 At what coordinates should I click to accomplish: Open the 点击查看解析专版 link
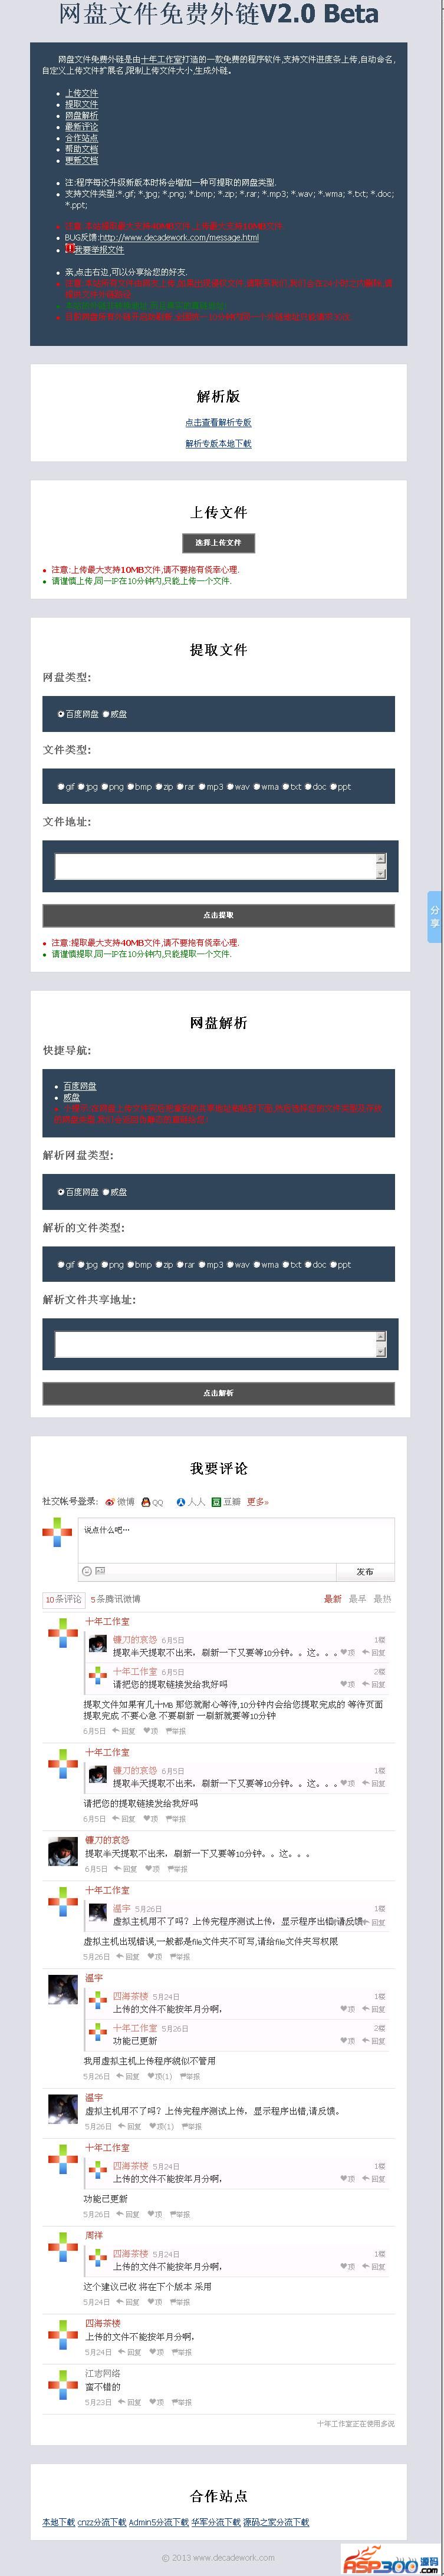pyautogui.click(x=218, y=422)
